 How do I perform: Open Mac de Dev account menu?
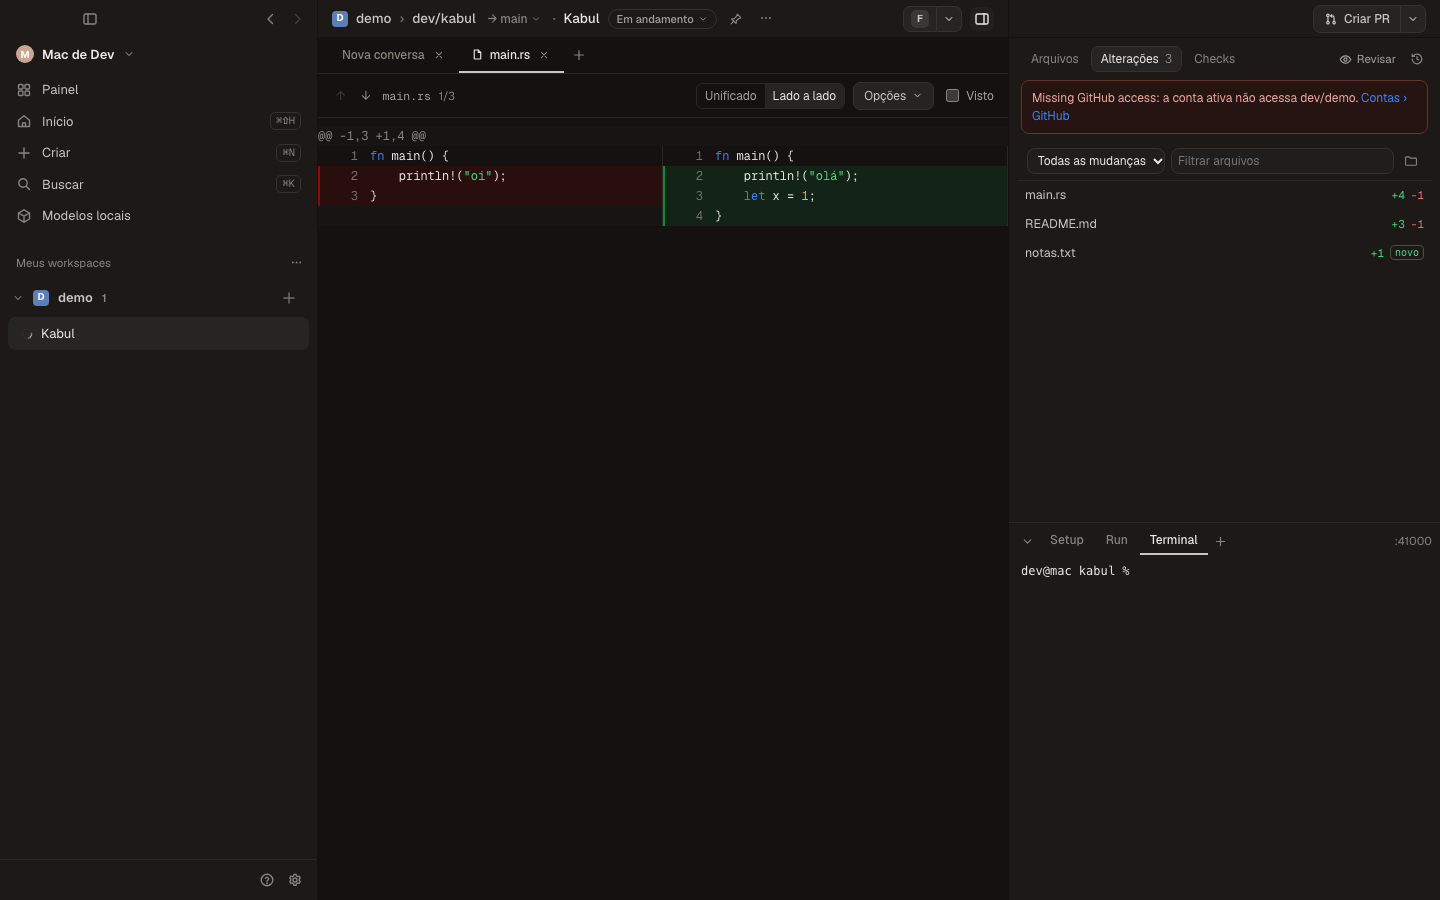(x=75, y=54)
